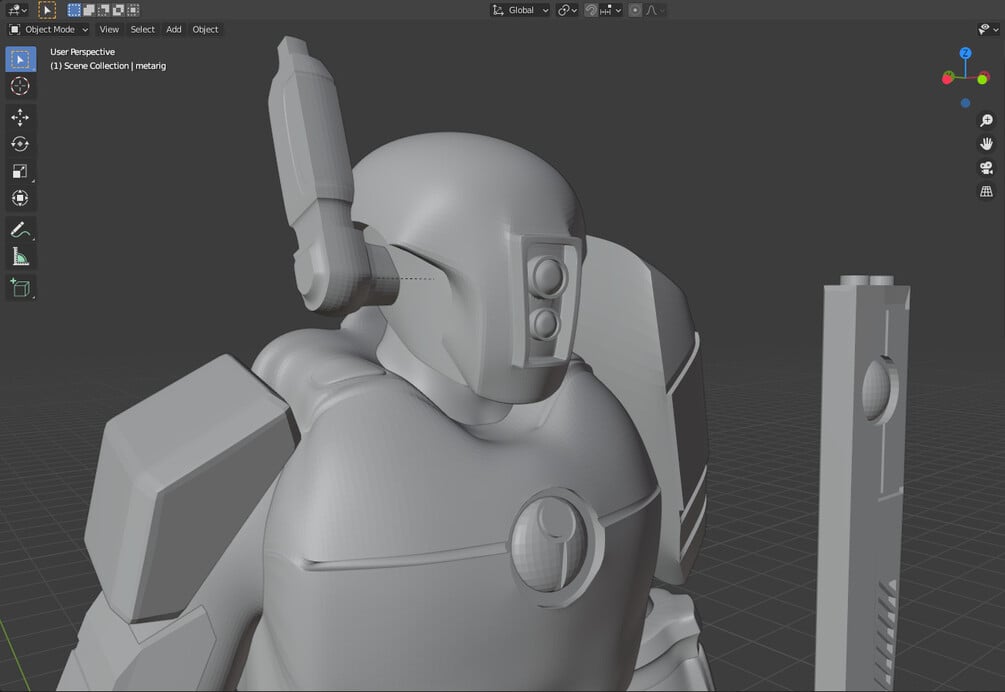Open the editor type dropdown
1005x692 pixels.
pyautogui.click(x=17, y=10)
